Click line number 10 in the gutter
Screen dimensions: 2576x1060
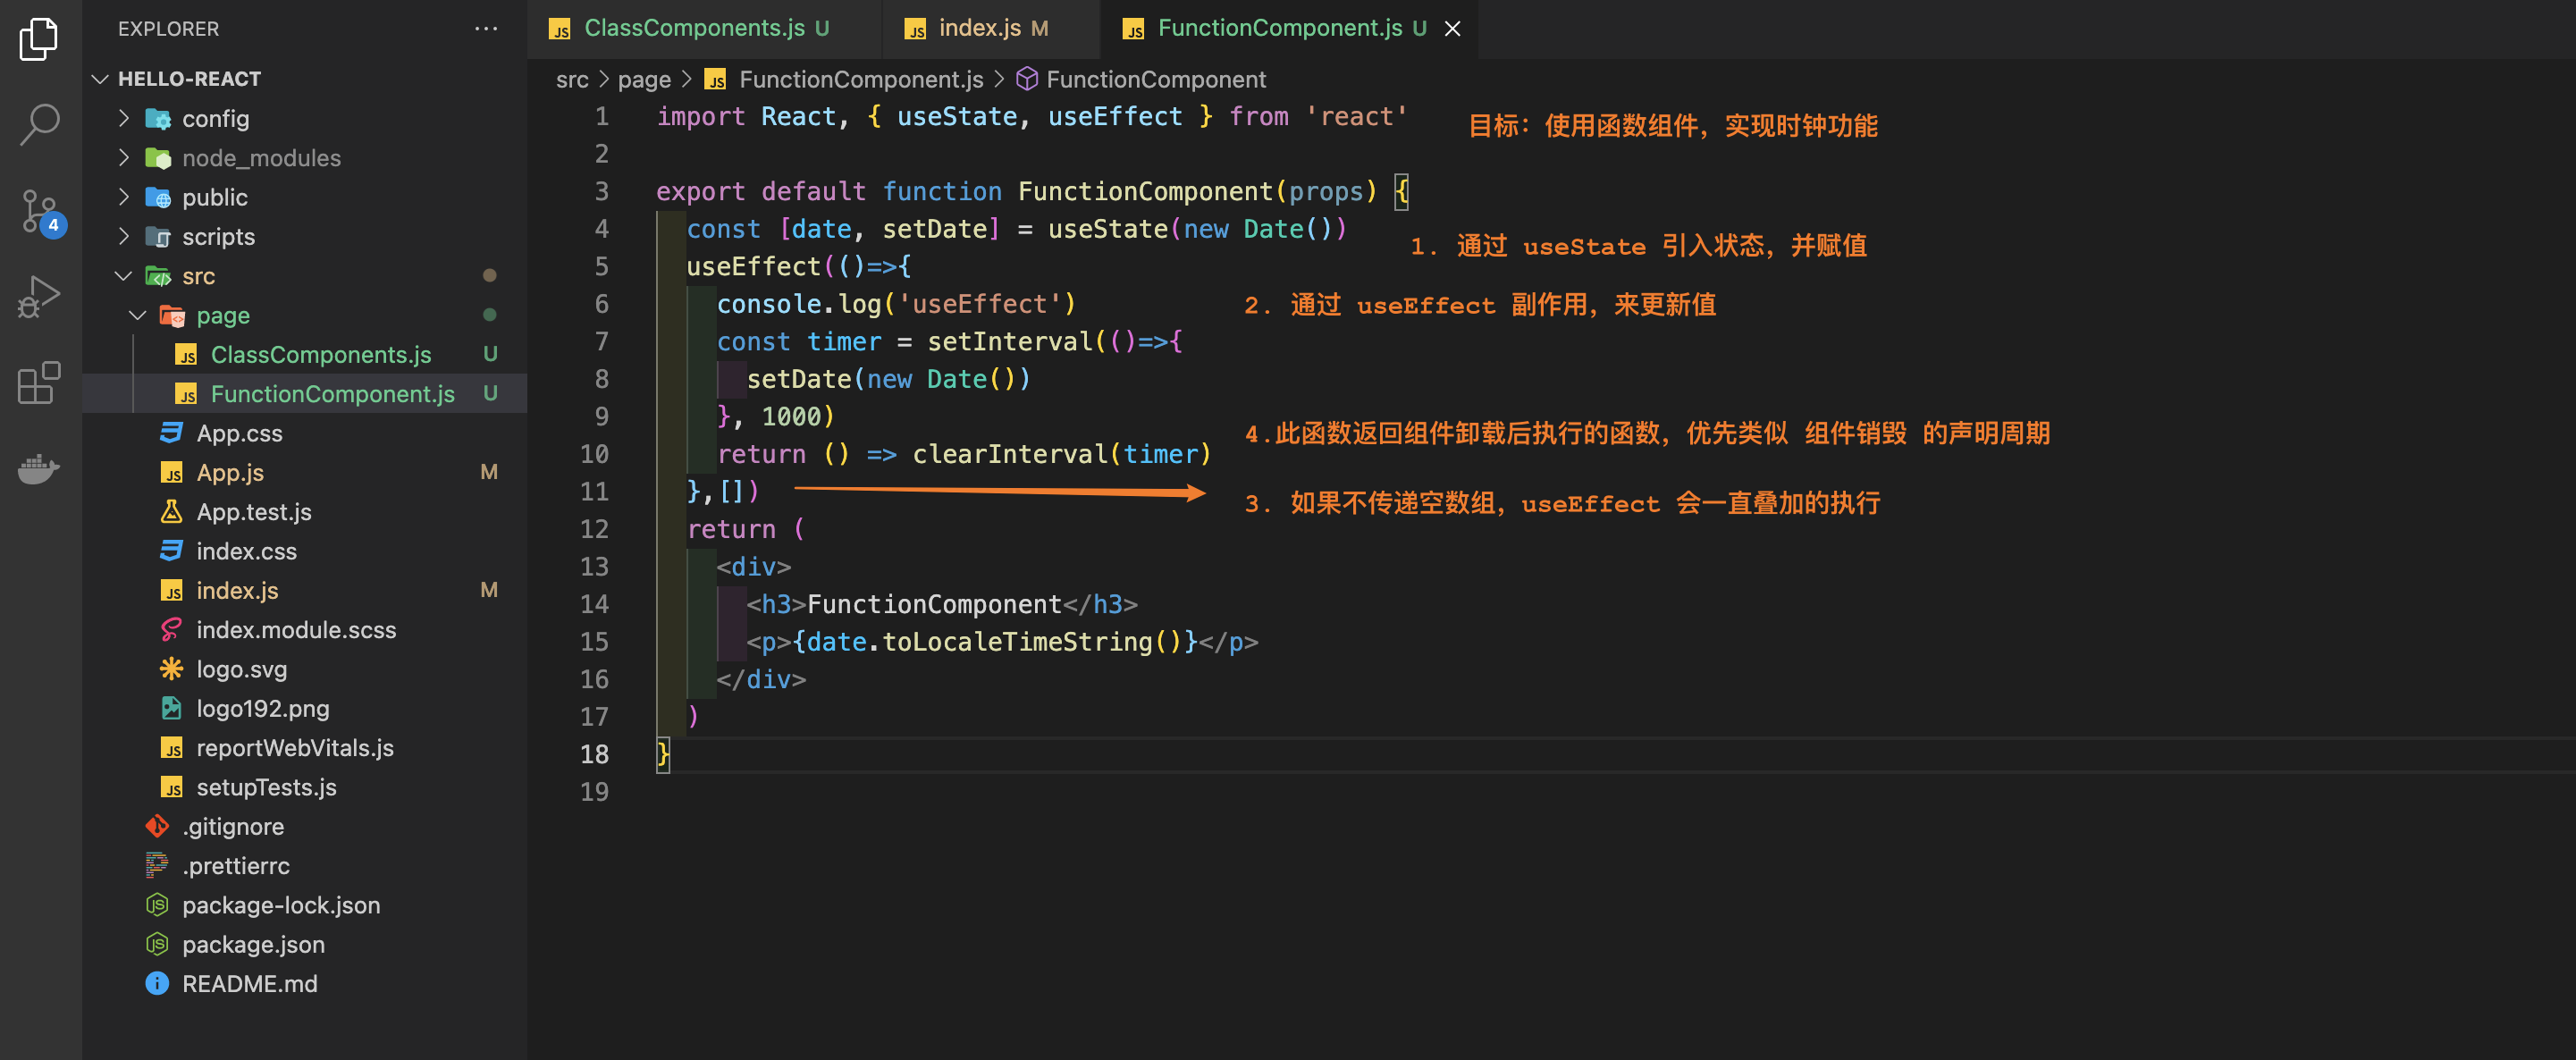tap(594, 454)
